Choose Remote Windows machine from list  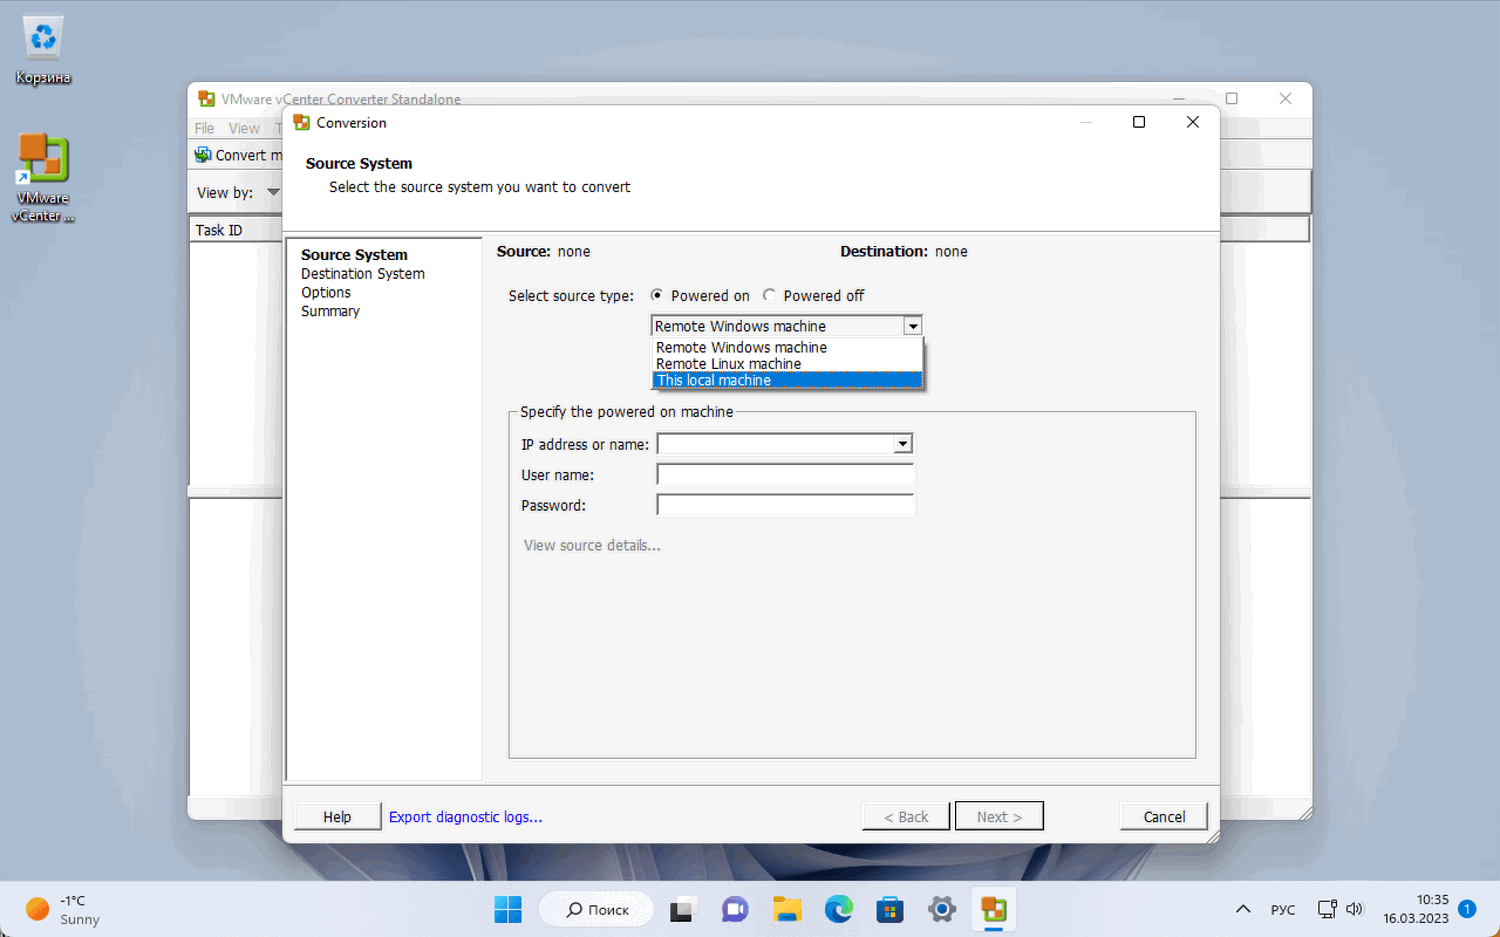[787, 347]
